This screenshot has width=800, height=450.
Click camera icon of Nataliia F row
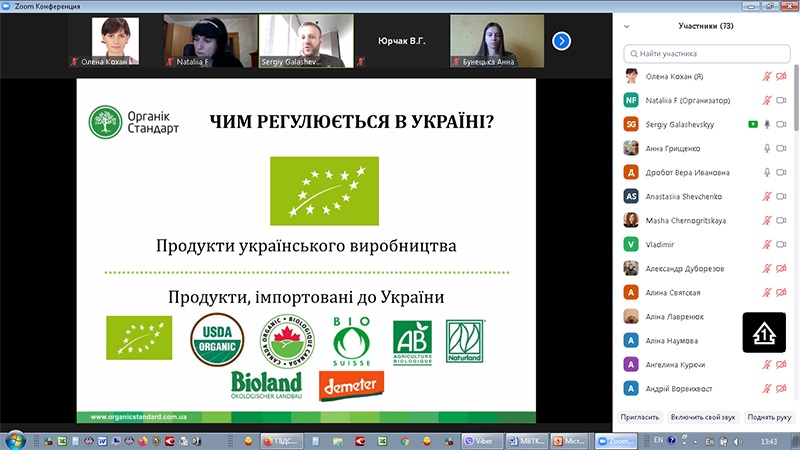[781, 101]
